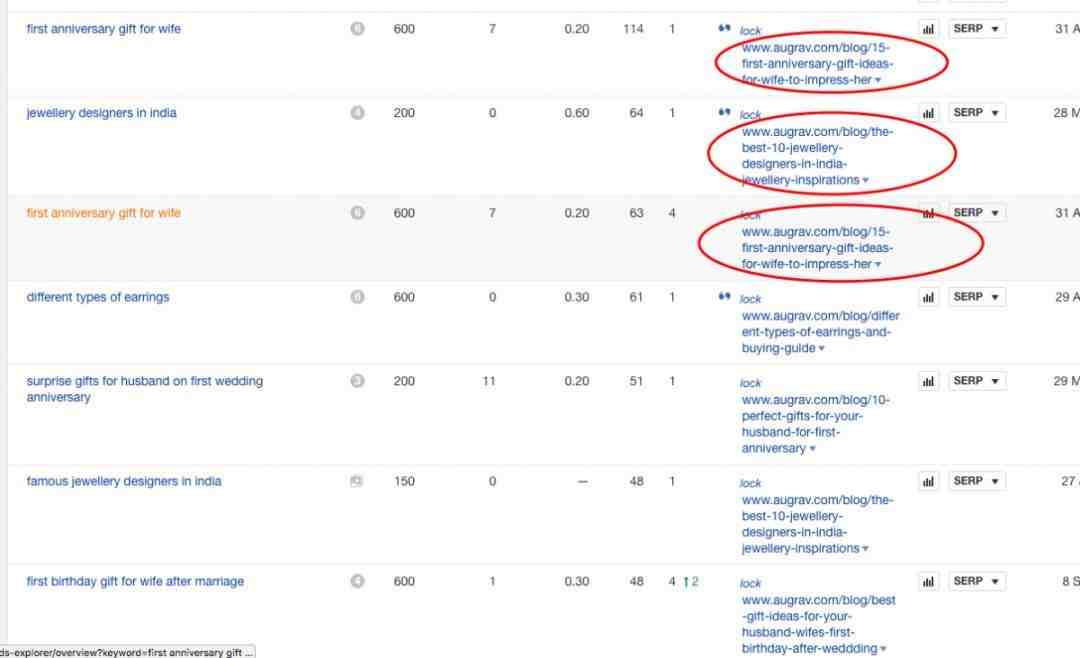Click CPC '0.30' for 'different types of earrings'

pos(577,298)
